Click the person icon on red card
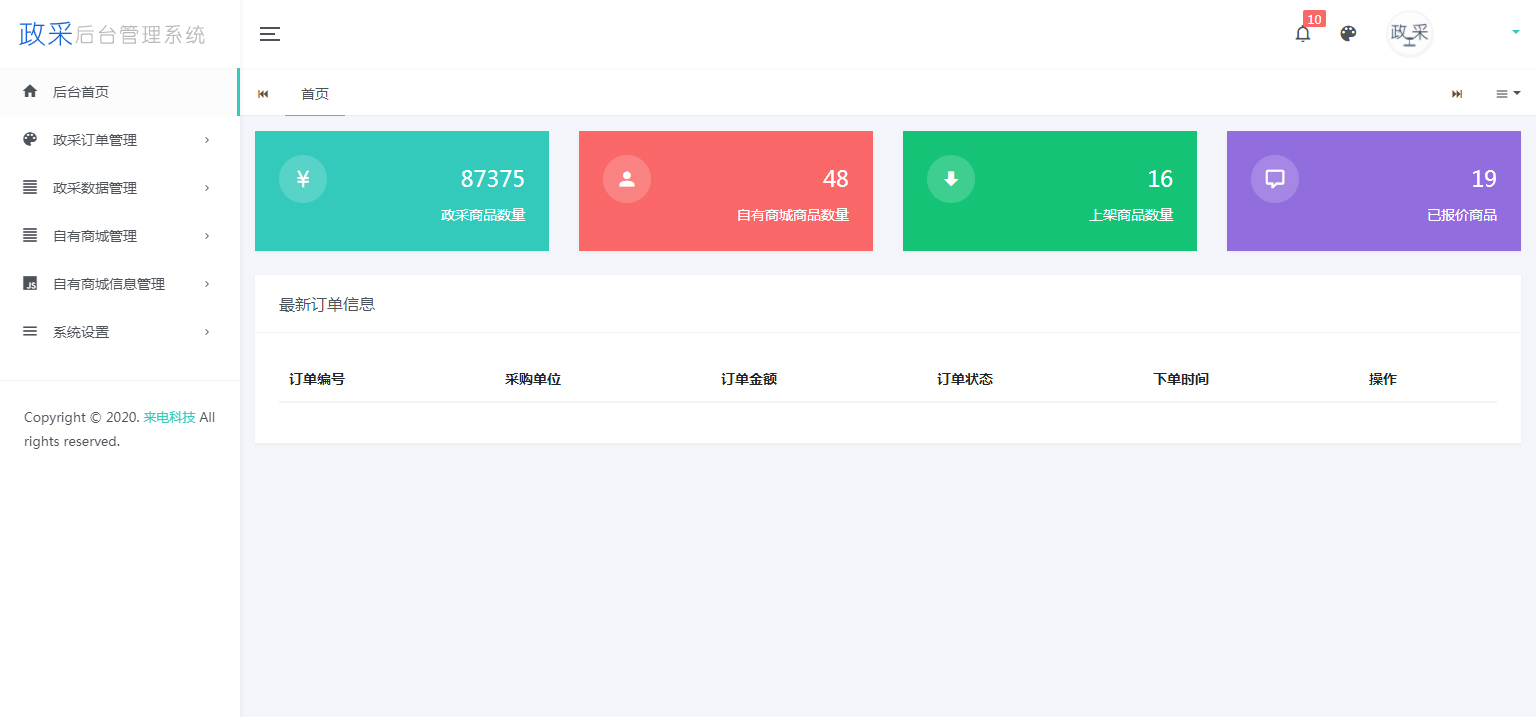 [x=627, y=179]
